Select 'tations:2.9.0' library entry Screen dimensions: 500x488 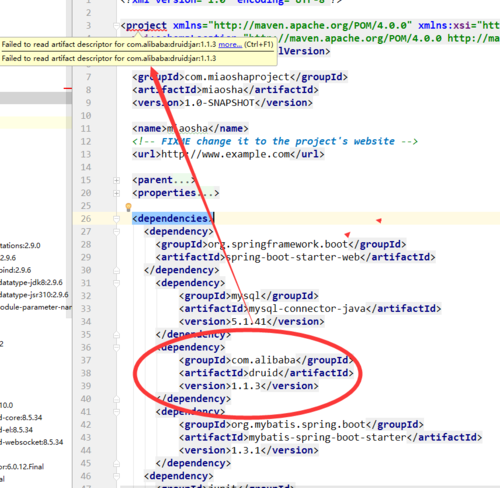20,246
